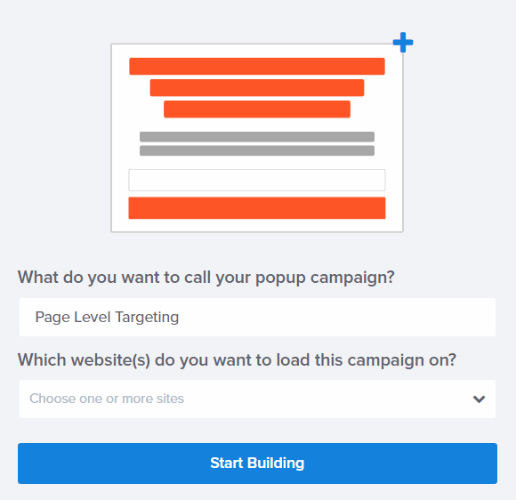Select the upper gray text line placeholder
The height and width of the screenshot is (500, 516).
tap(257, 137)
